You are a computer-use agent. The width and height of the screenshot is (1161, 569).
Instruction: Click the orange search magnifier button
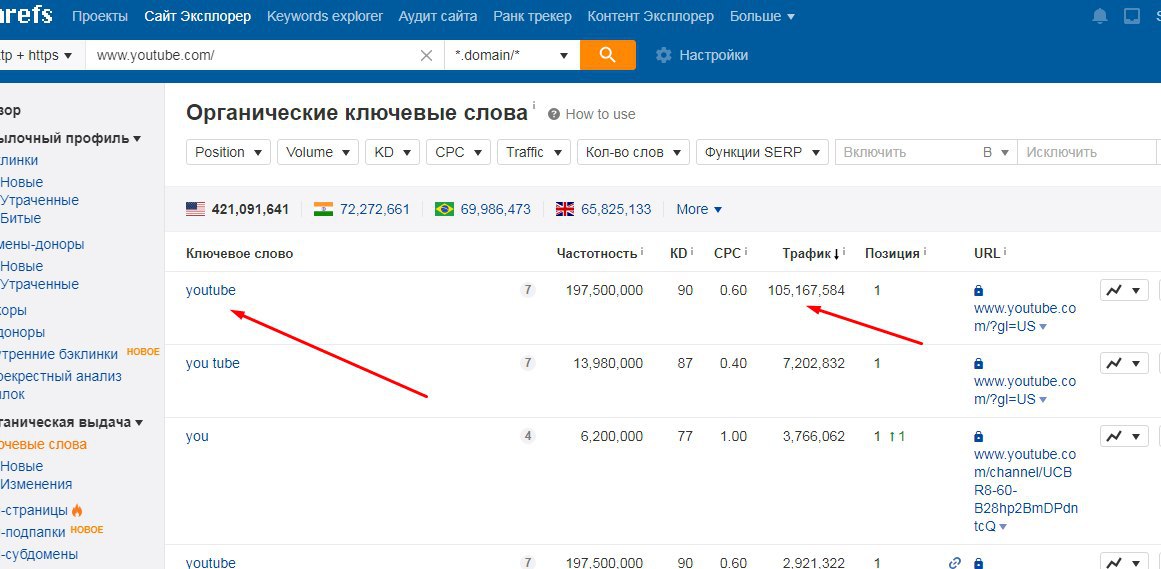pos(607,55)
